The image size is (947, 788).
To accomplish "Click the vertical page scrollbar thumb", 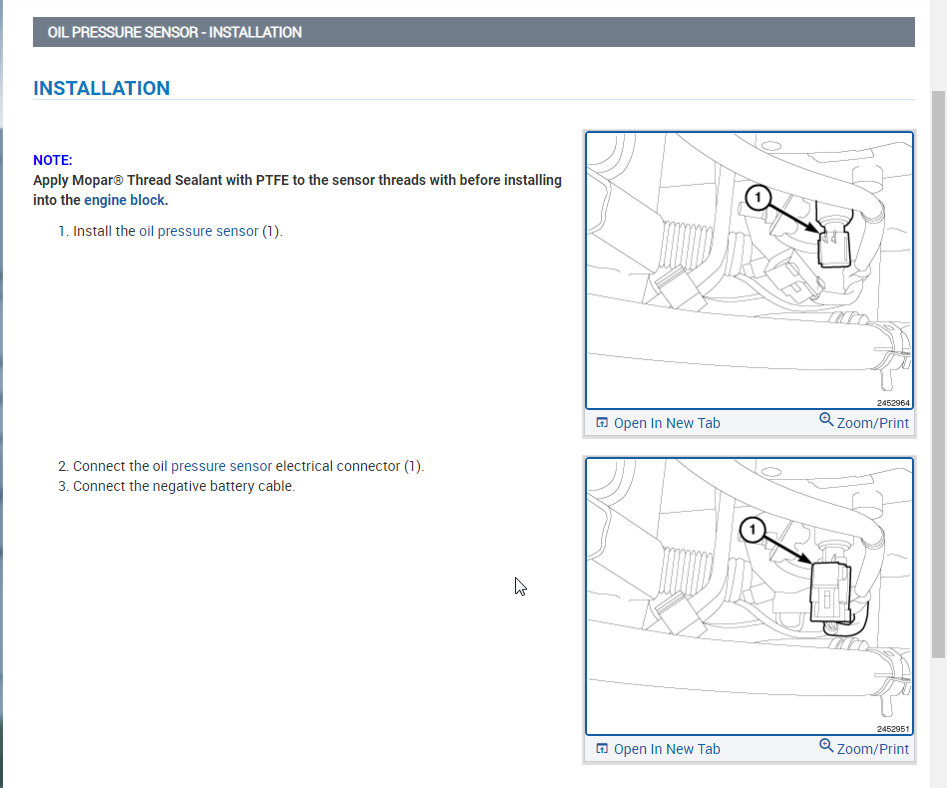I will tap(939, 374).
